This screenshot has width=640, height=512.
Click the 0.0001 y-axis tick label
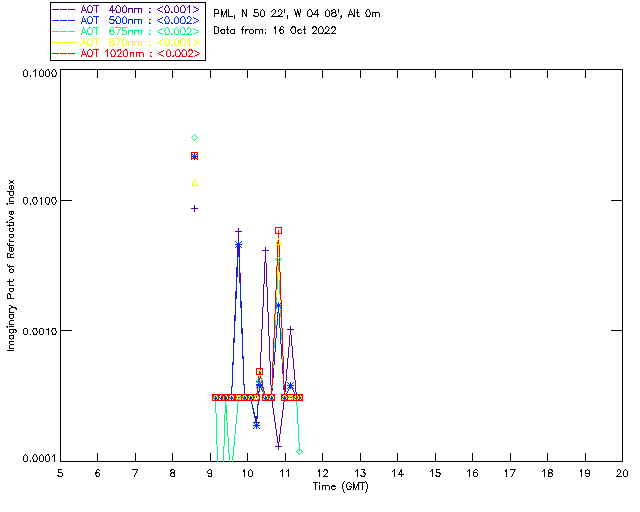(40, 459)
